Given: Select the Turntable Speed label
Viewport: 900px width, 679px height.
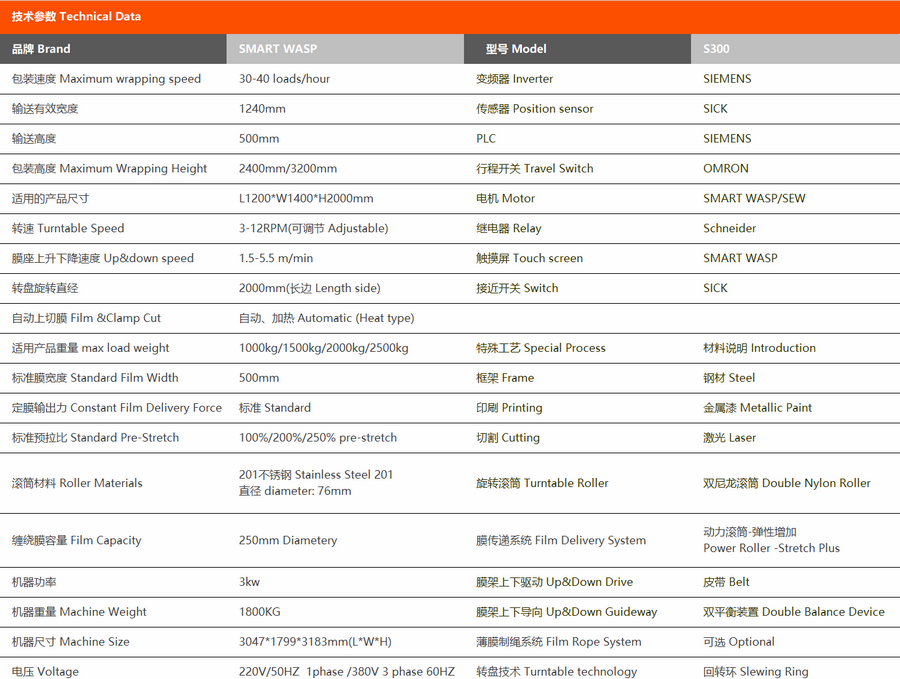Looking at the screenshot, I should coord(68,229).
